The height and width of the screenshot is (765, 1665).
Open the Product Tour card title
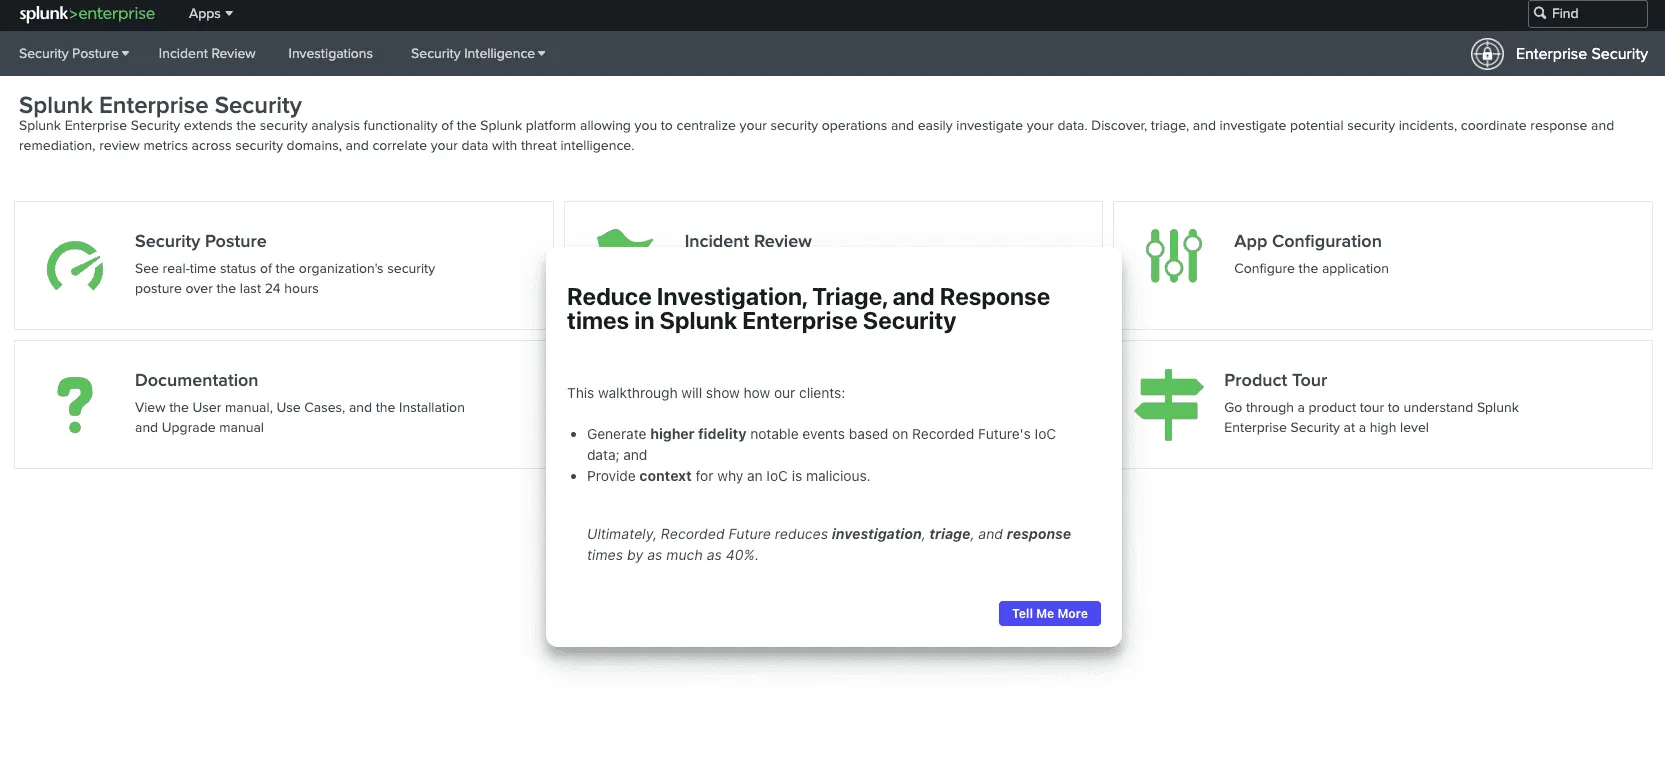point(1276,381)
